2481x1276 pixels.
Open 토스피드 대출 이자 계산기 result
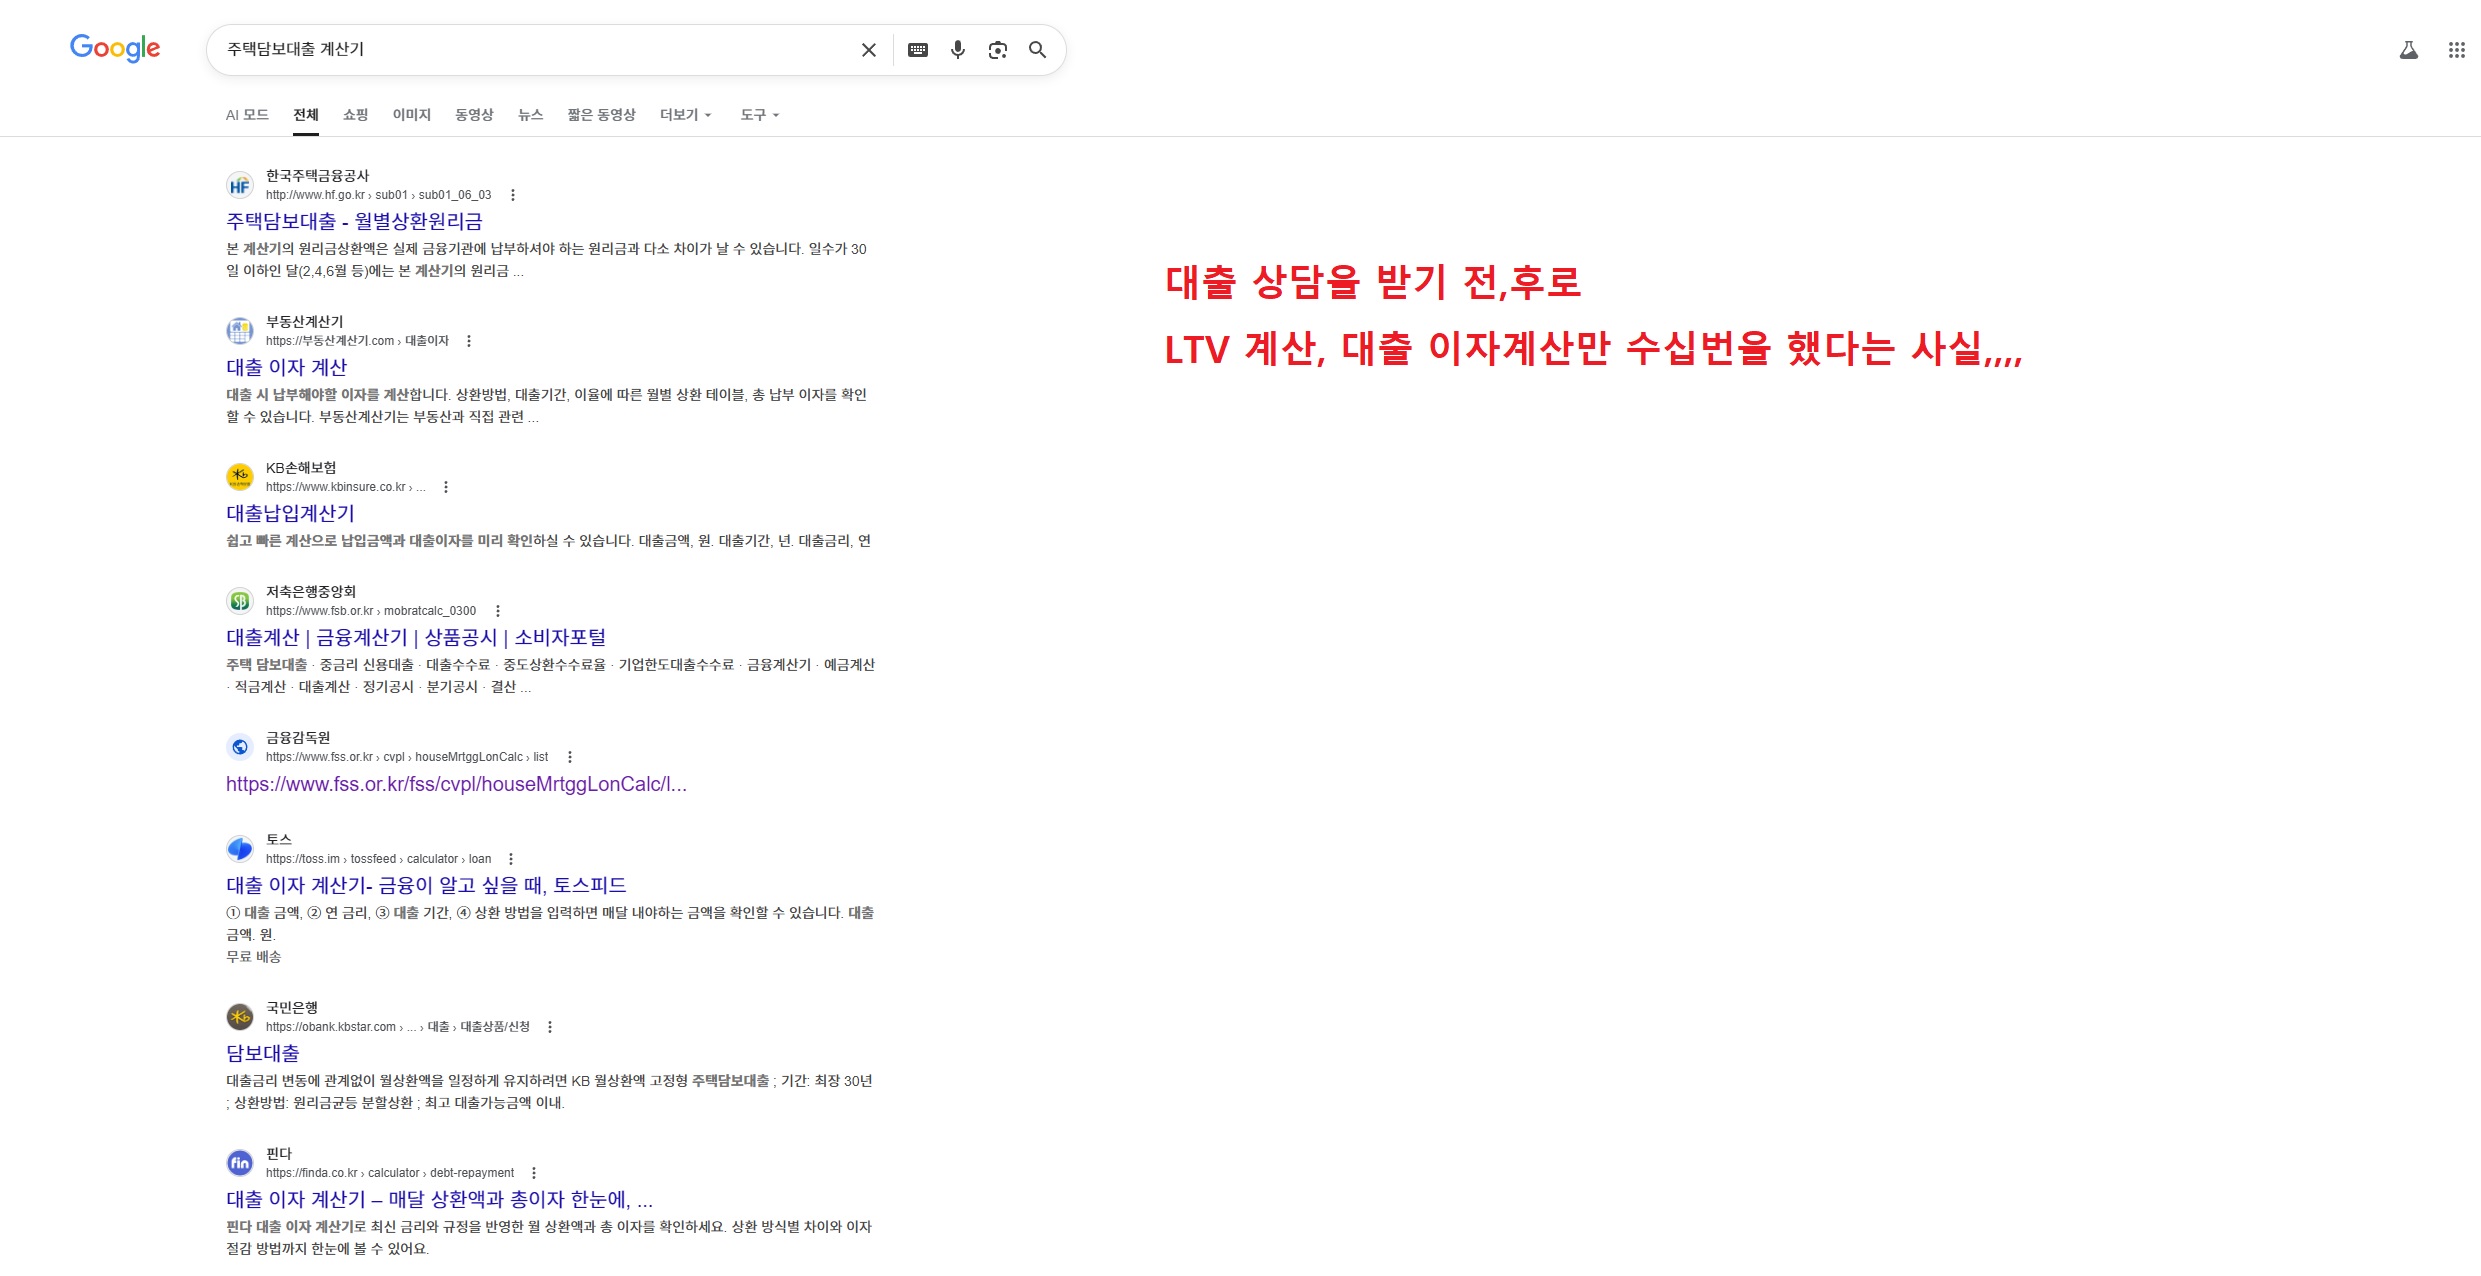tap(426, 885)
